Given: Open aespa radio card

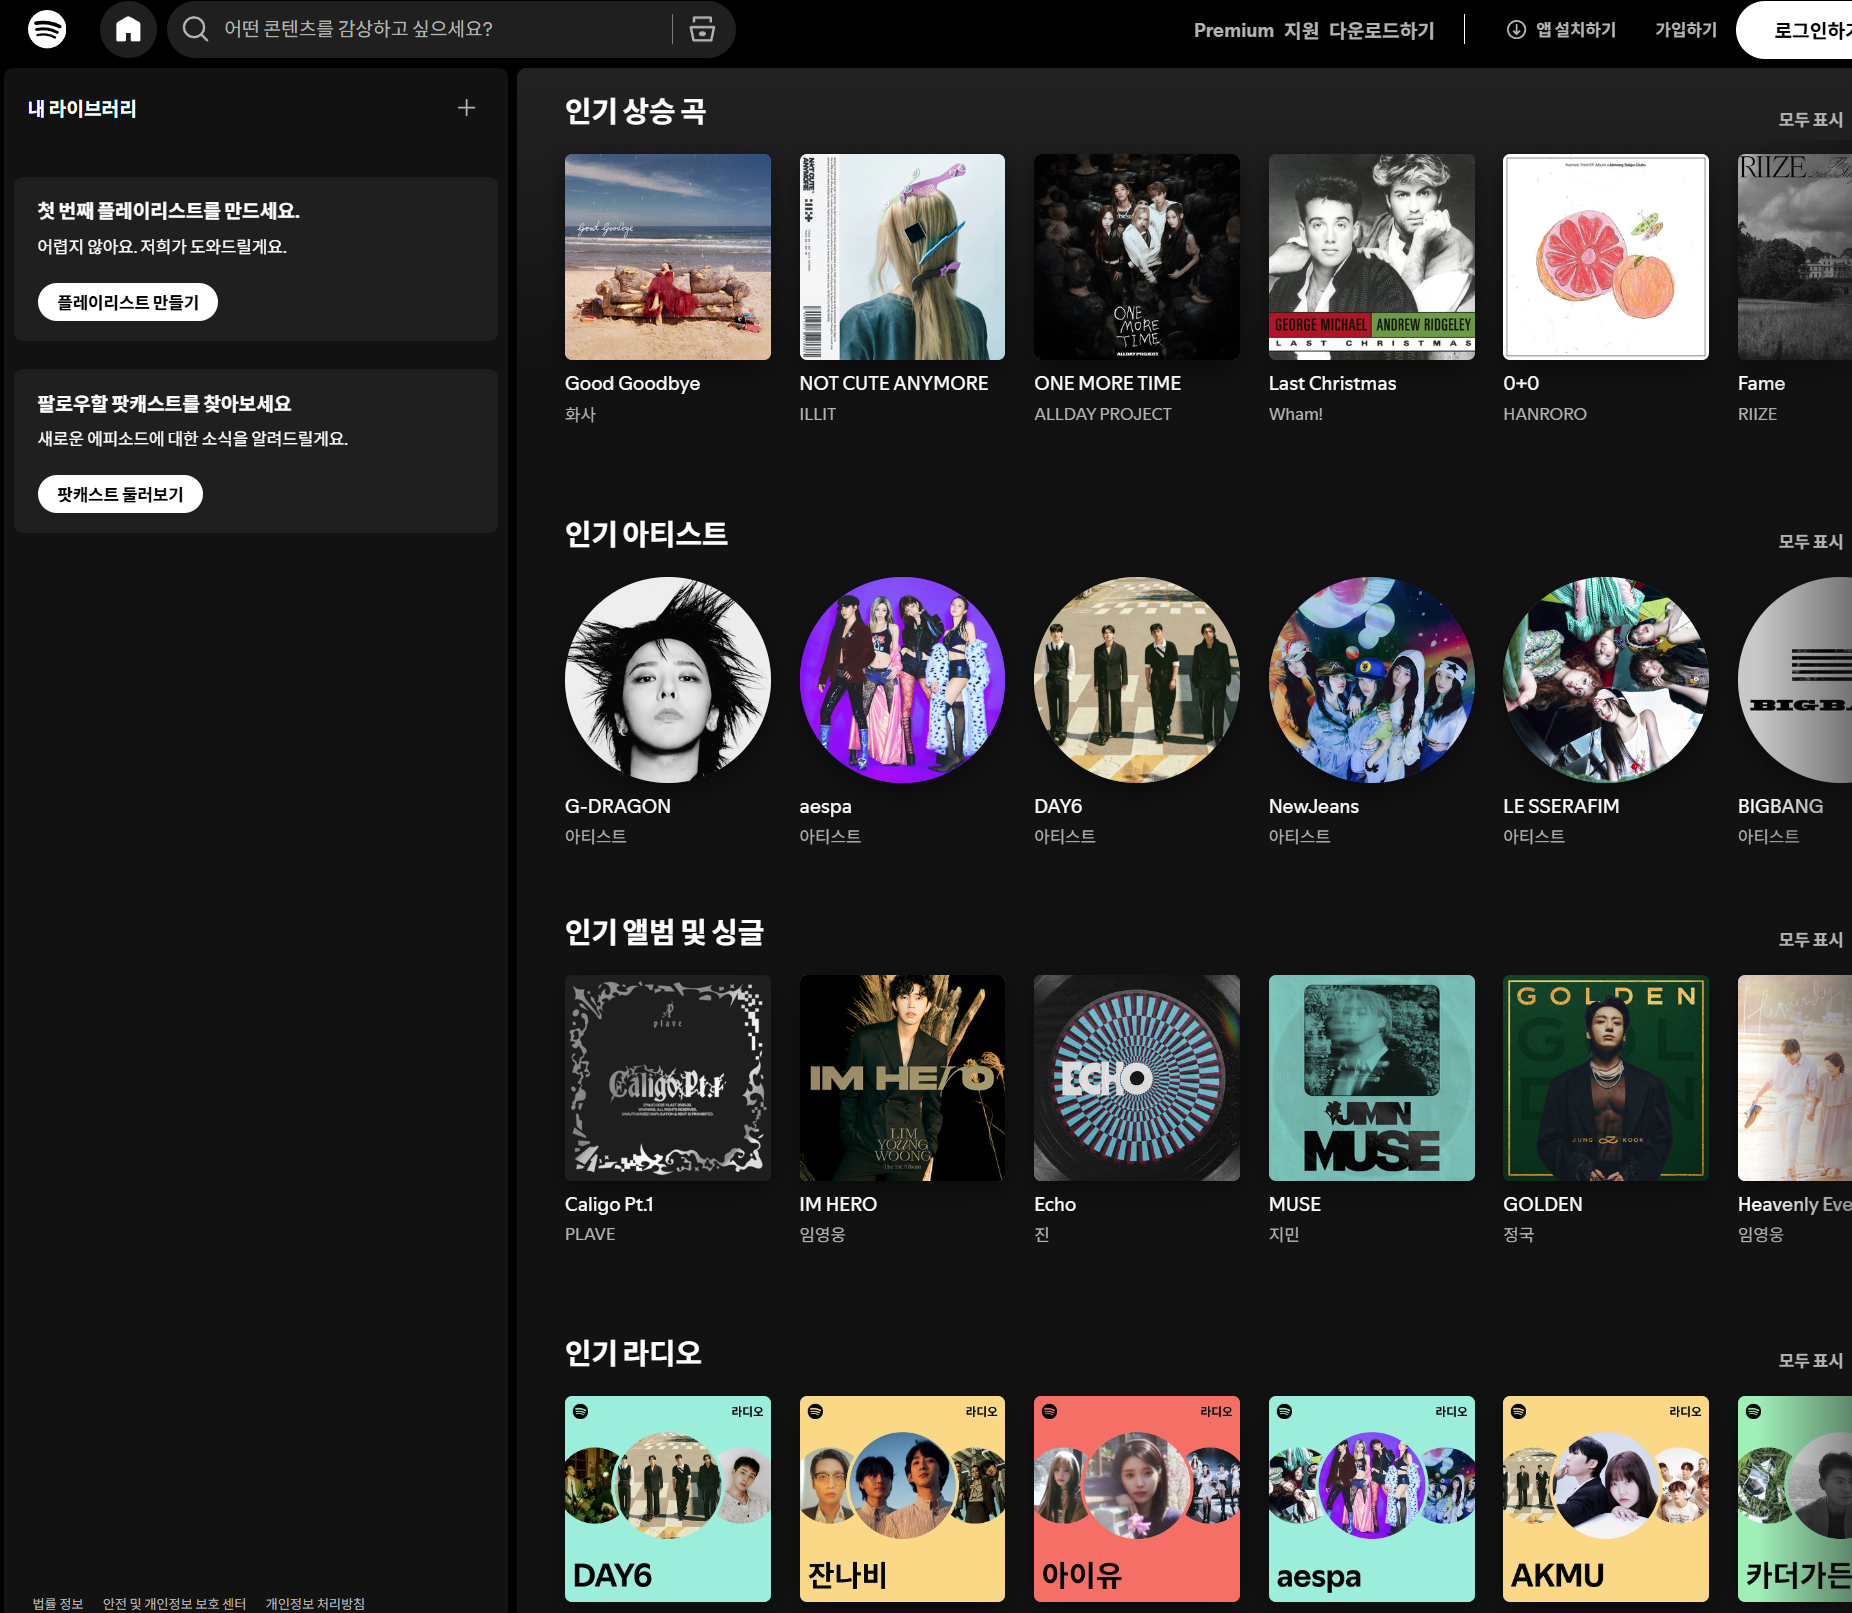Looking at the screenshot, I should 1372,1499.
